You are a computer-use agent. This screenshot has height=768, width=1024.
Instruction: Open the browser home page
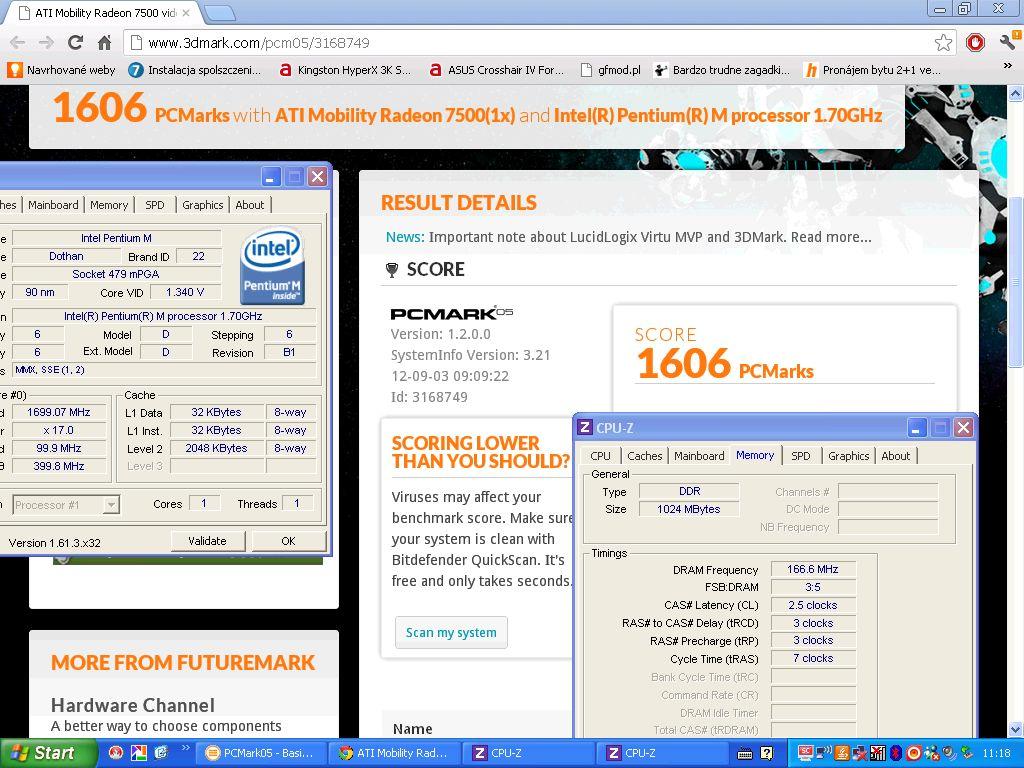(104, 43)
